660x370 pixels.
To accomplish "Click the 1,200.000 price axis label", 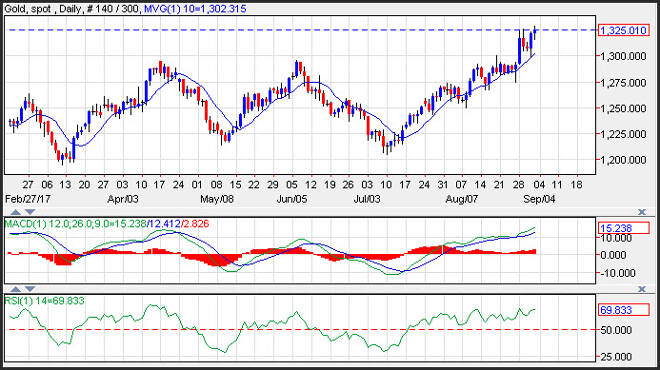I will click(x=623, y=160).
